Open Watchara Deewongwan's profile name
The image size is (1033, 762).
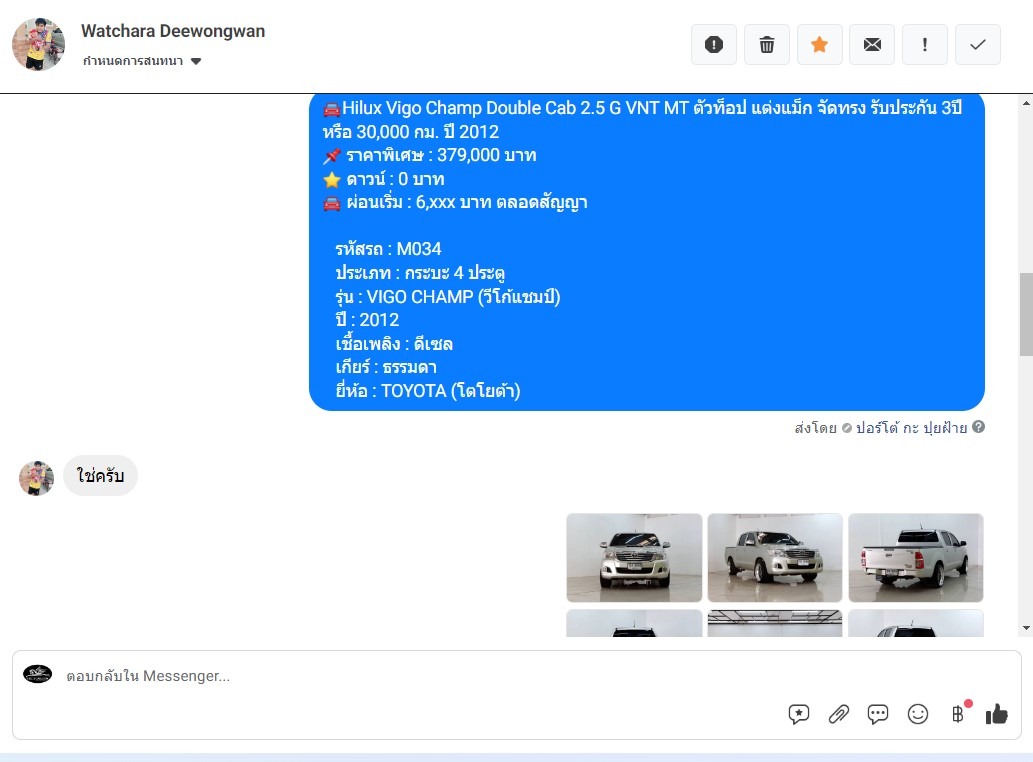(x=173, y=31)
